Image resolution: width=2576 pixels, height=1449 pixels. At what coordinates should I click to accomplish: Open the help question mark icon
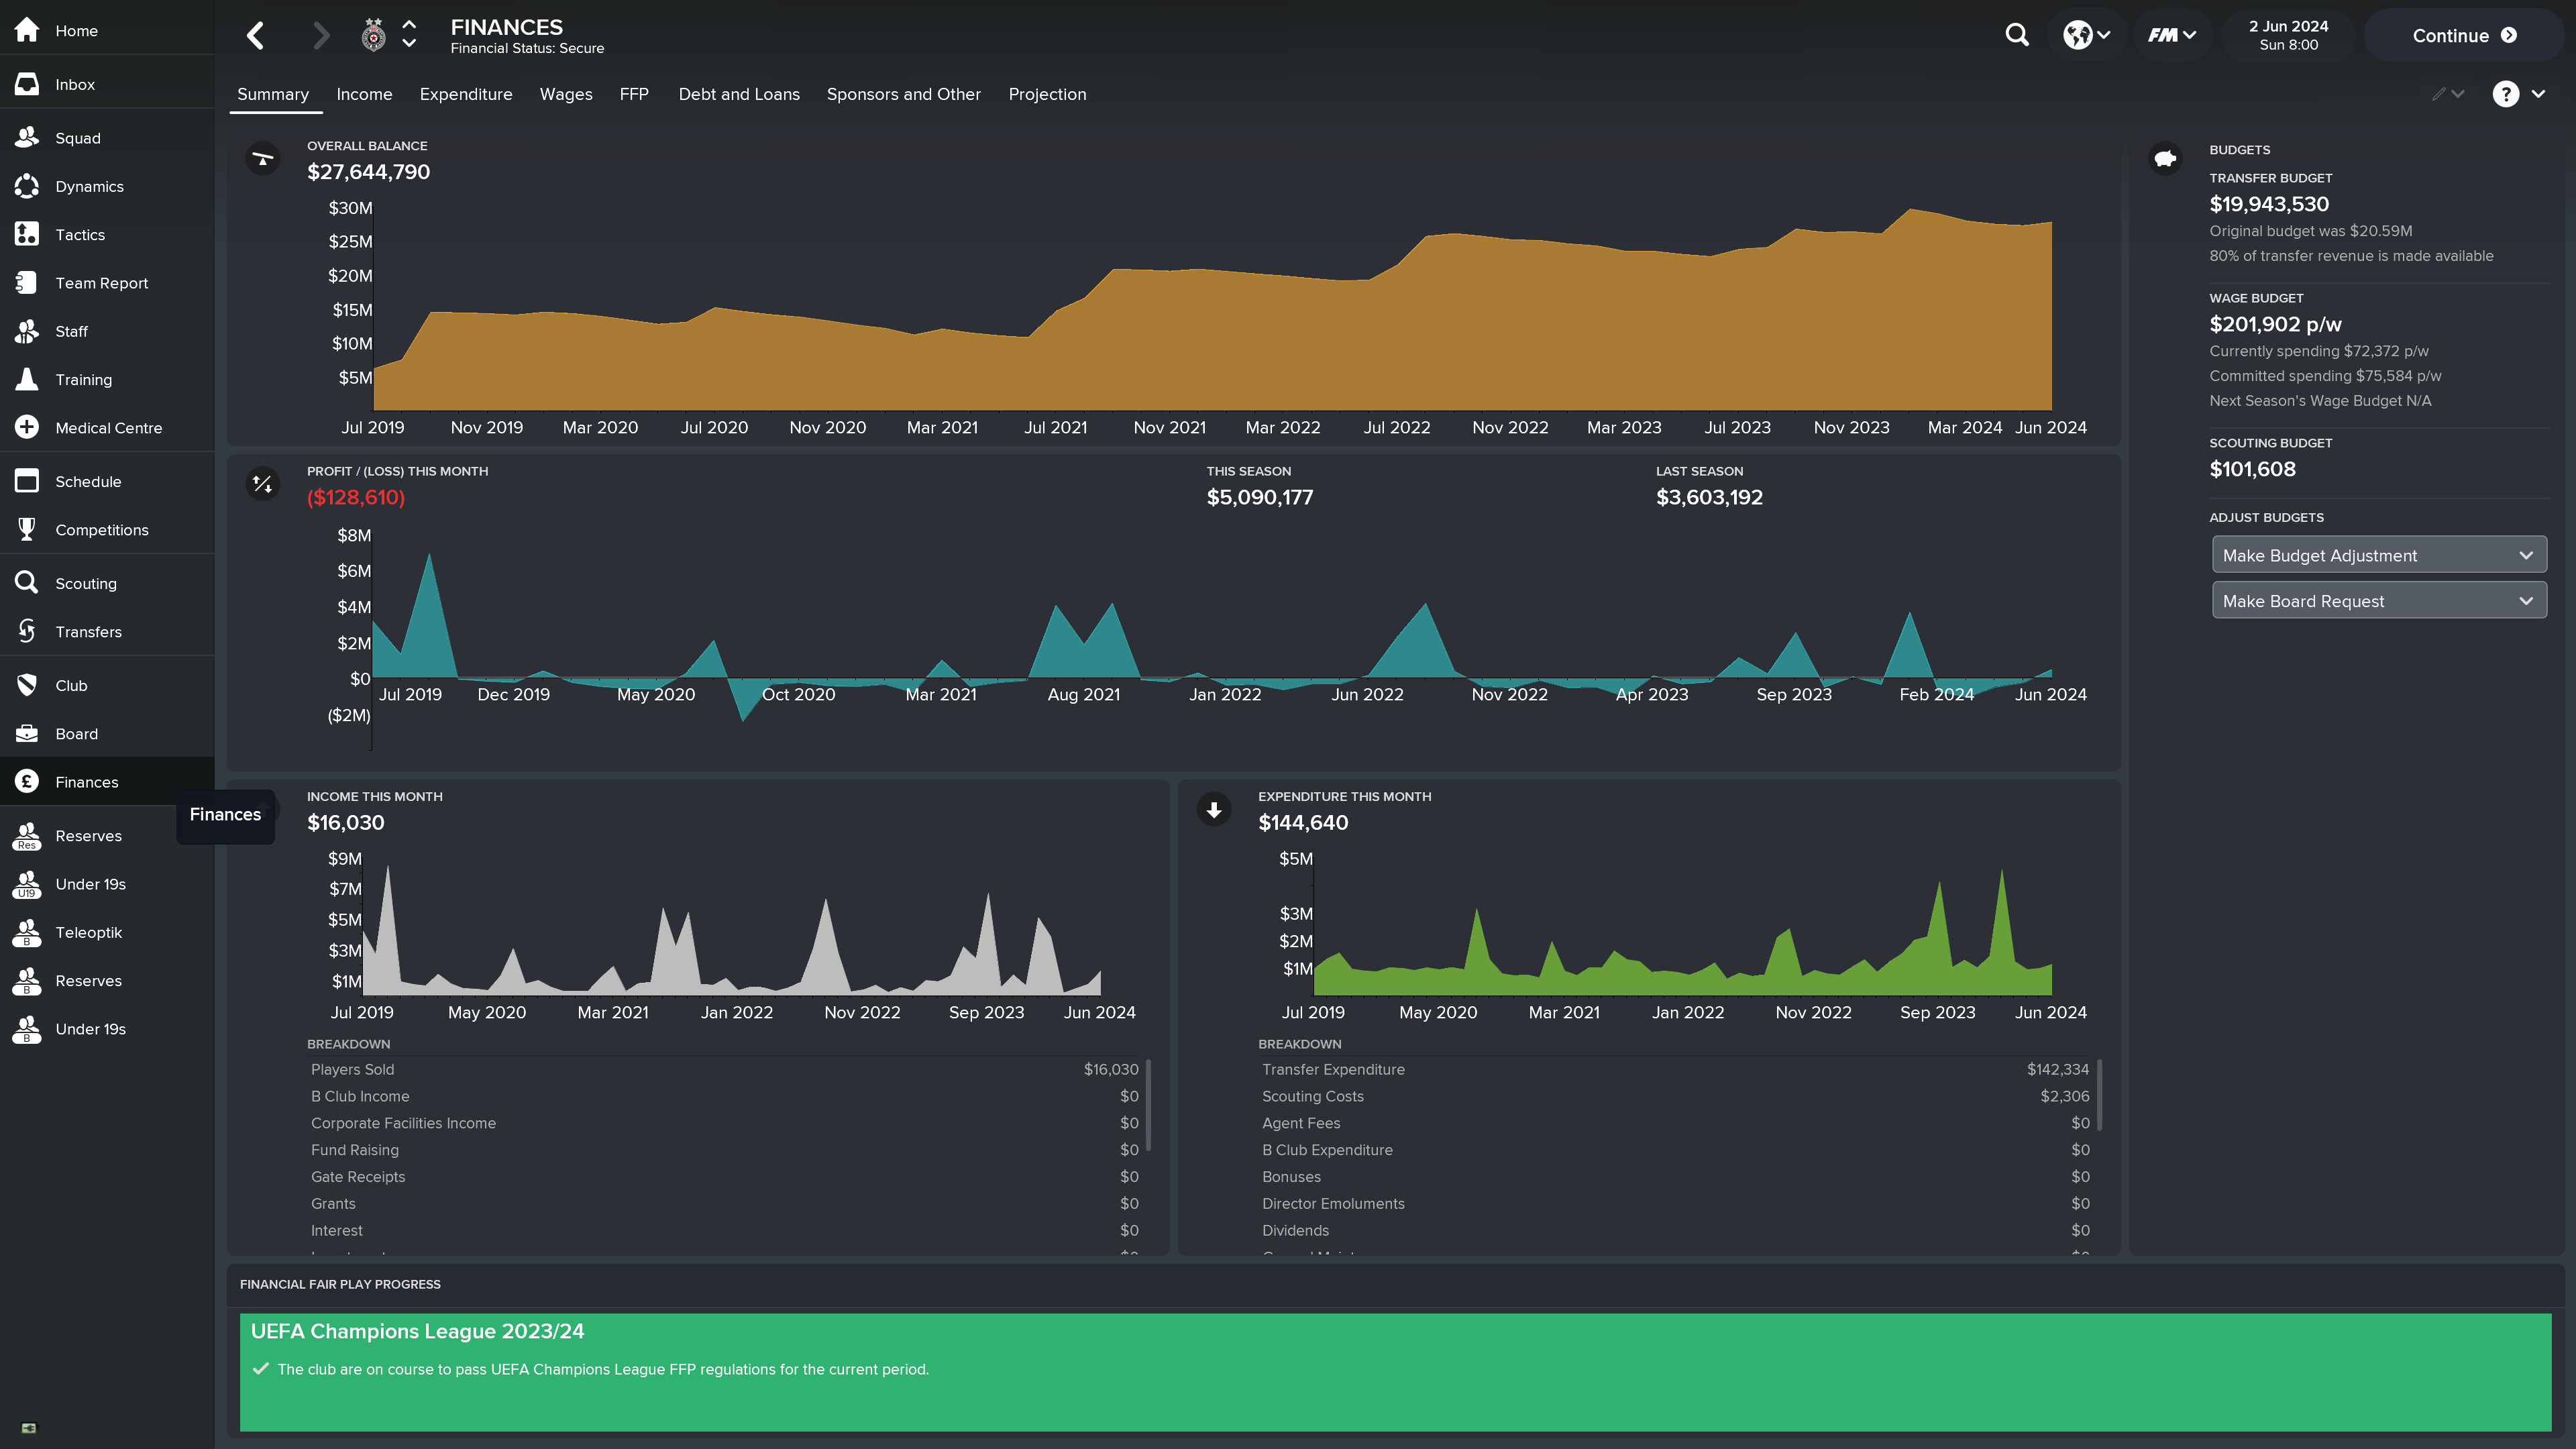tap(2505, 94)
